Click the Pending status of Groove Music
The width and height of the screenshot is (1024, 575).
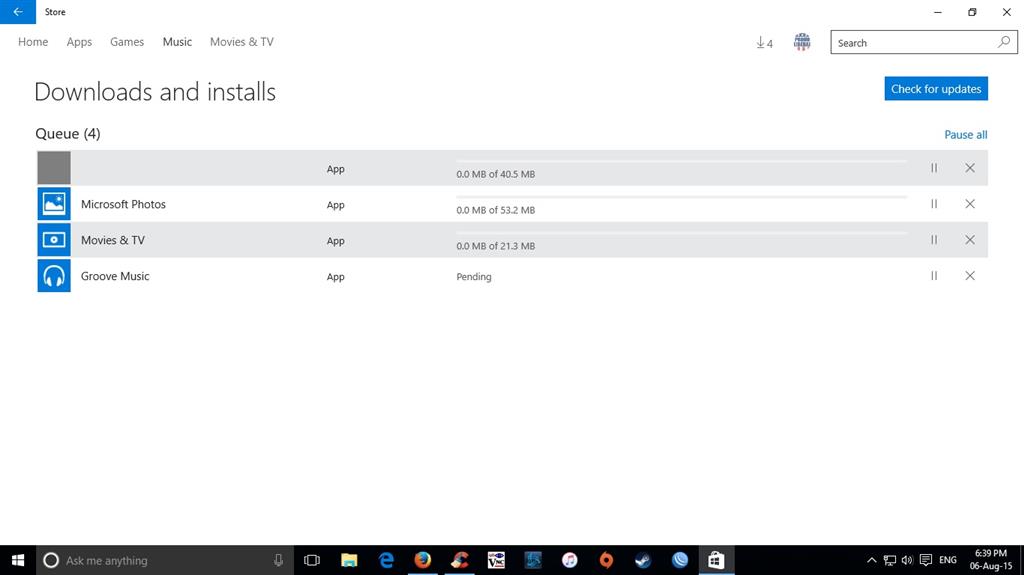[473, 276]
